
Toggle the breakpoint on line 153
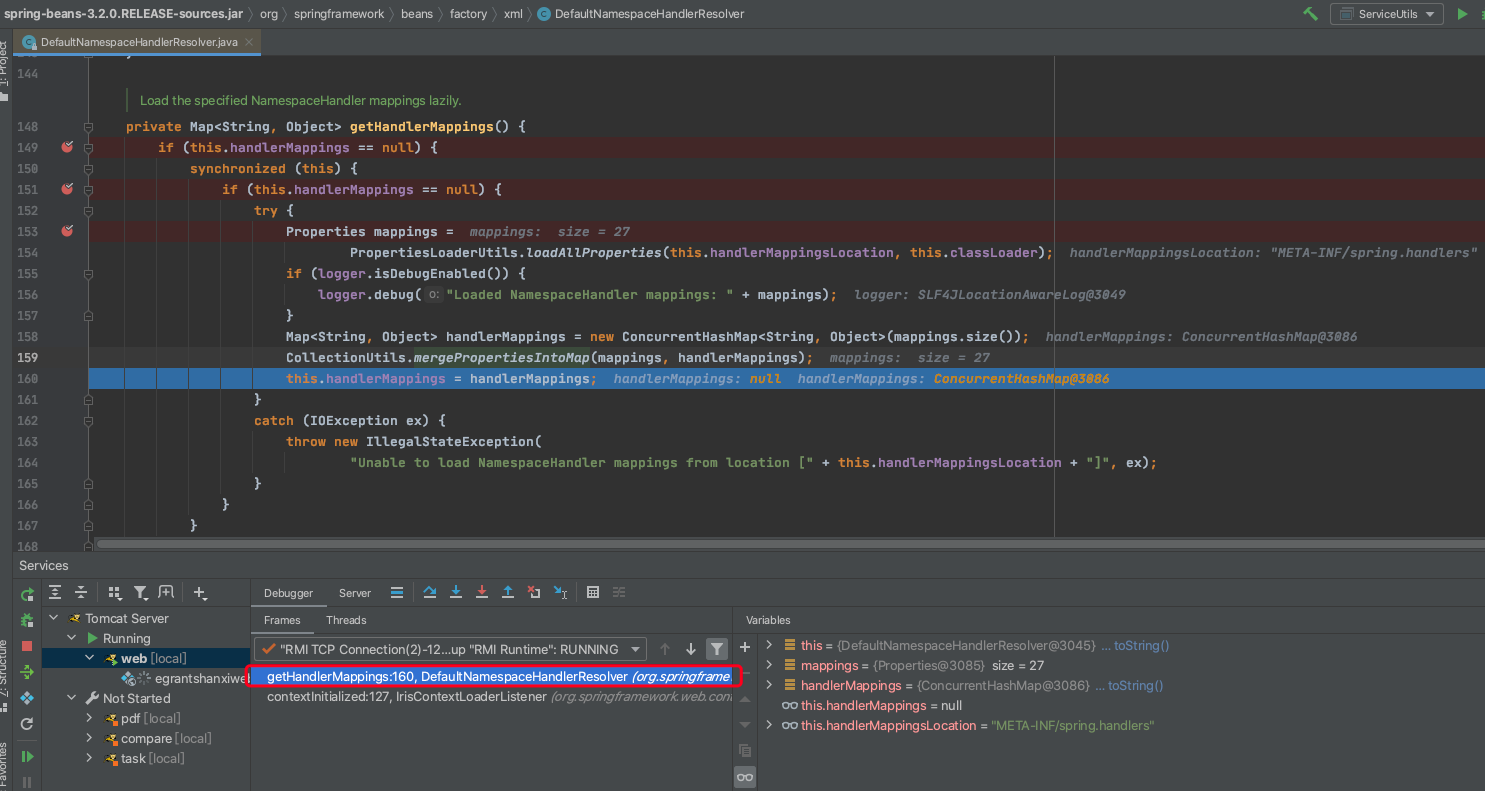[x=67, y=231]
